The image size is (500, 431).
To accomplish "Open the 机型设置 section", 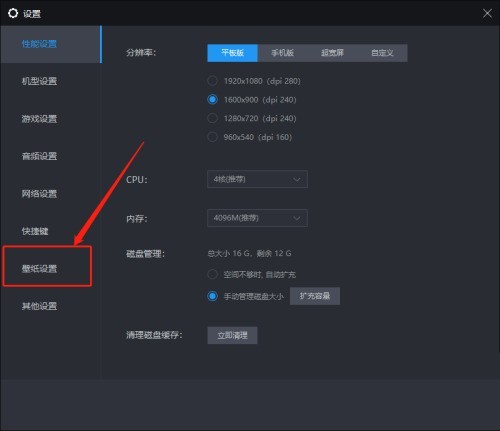I will (39, 81).
